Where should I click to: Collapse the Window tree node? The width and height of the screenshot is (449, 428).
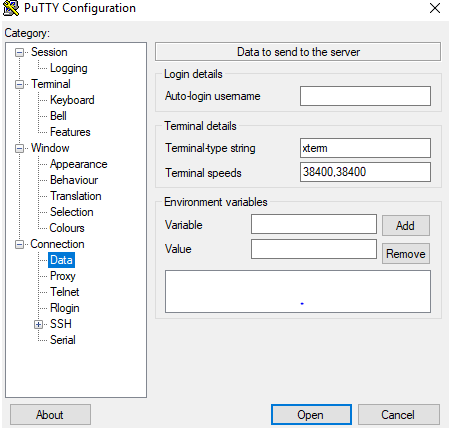coord(20,149)
